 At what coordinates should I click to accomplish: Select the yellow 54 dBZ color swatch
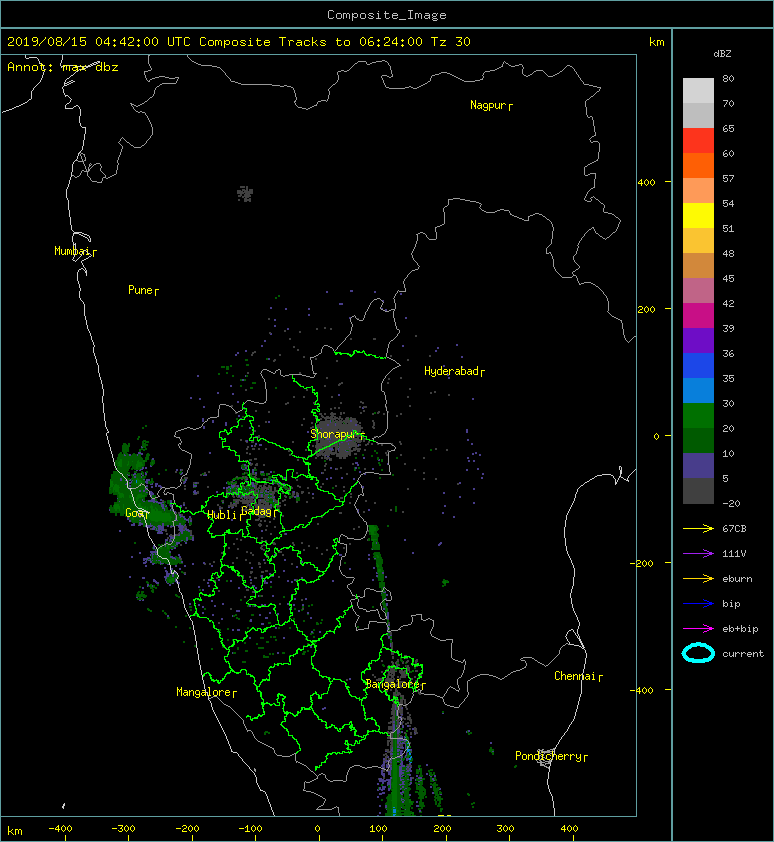[x=698, y=215]
